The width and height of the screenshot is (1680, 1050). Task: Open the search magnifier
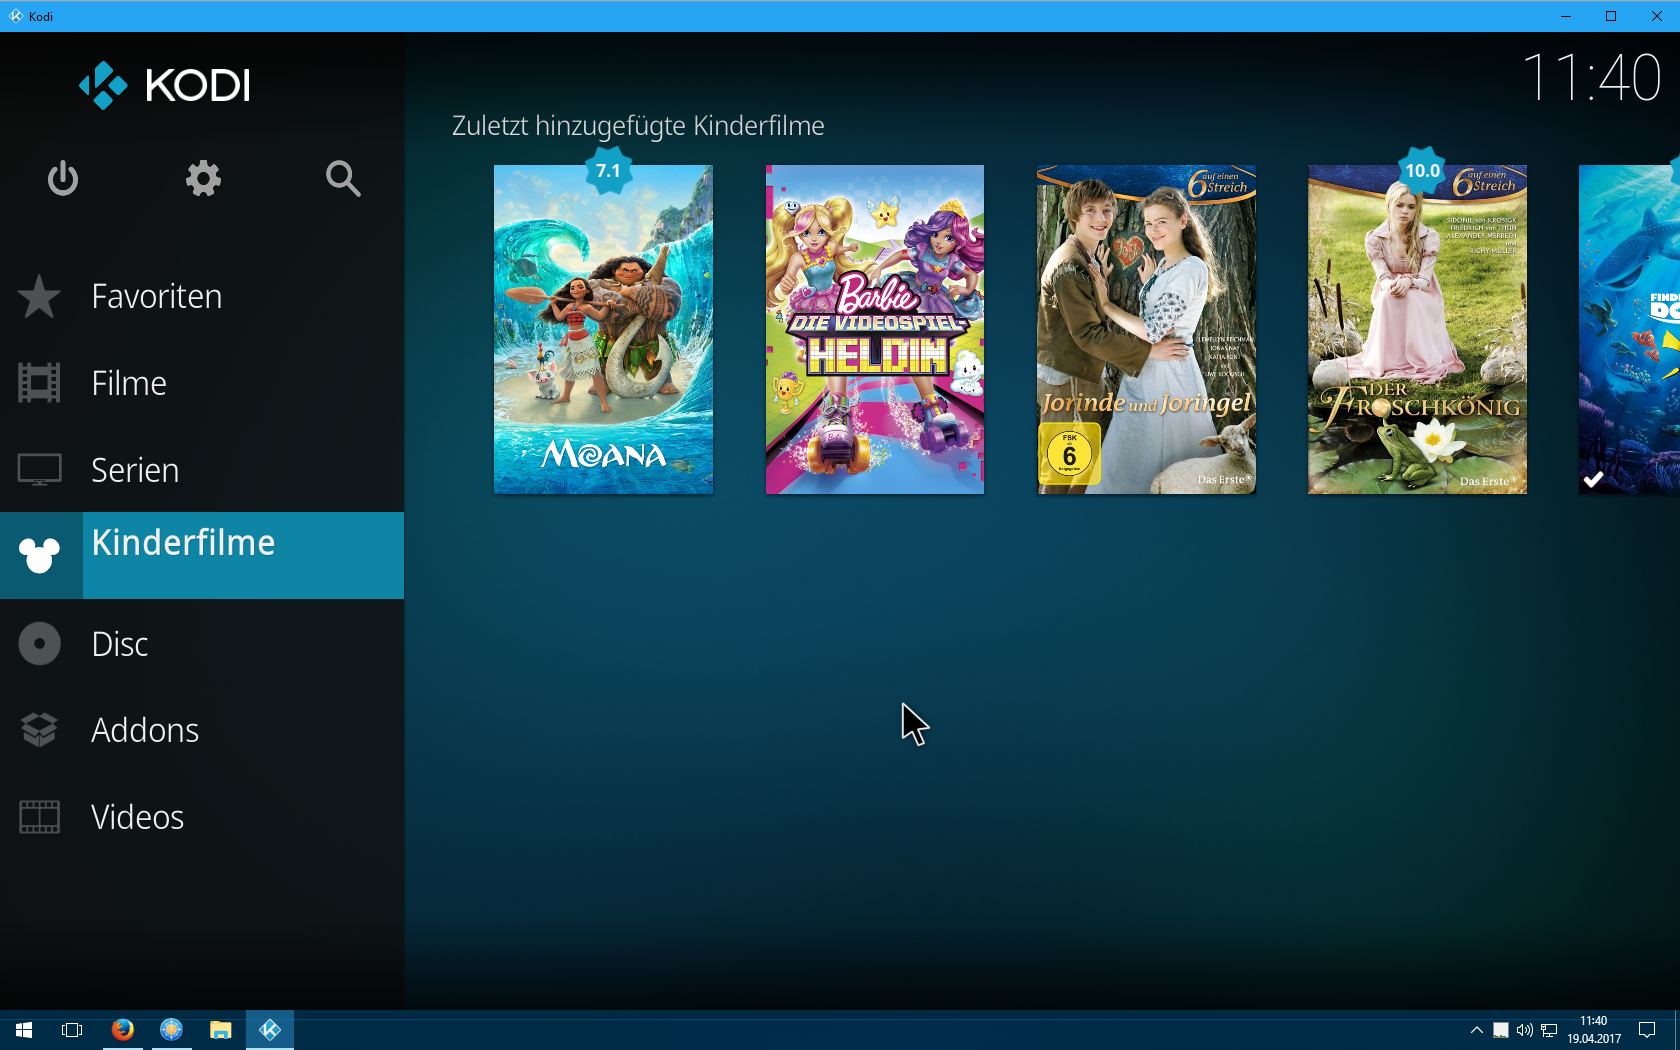pos(343,178)
